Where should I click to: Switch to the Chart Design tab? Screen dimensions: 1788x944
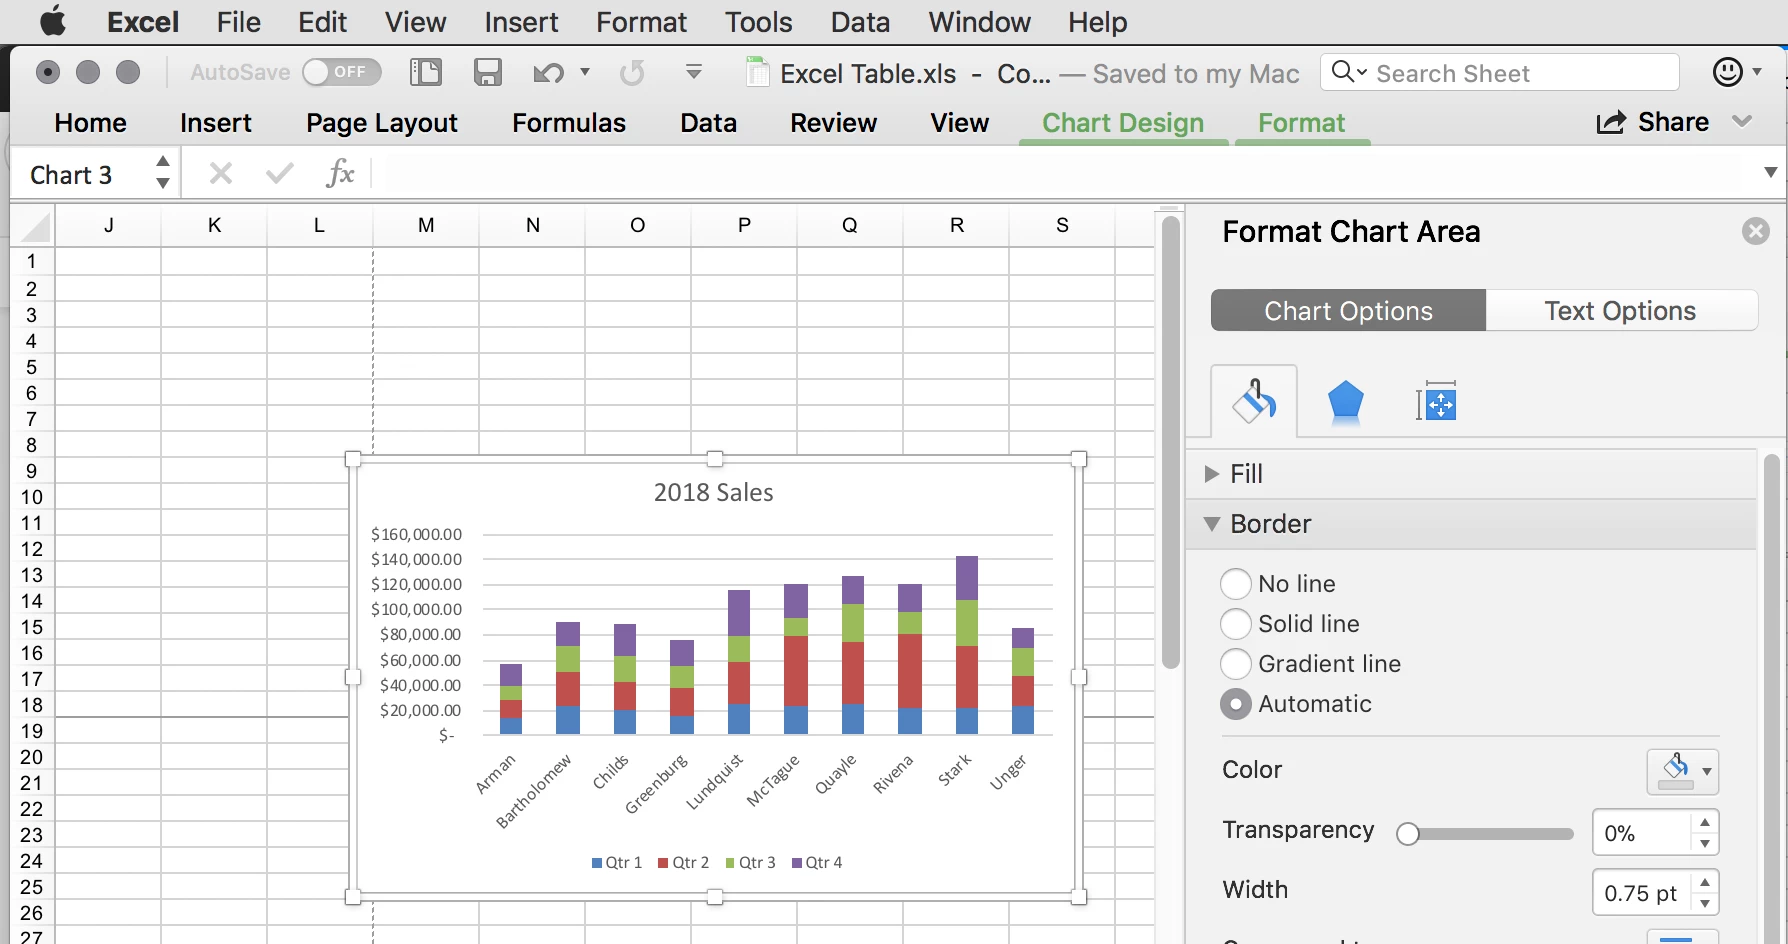[1123, 123]
